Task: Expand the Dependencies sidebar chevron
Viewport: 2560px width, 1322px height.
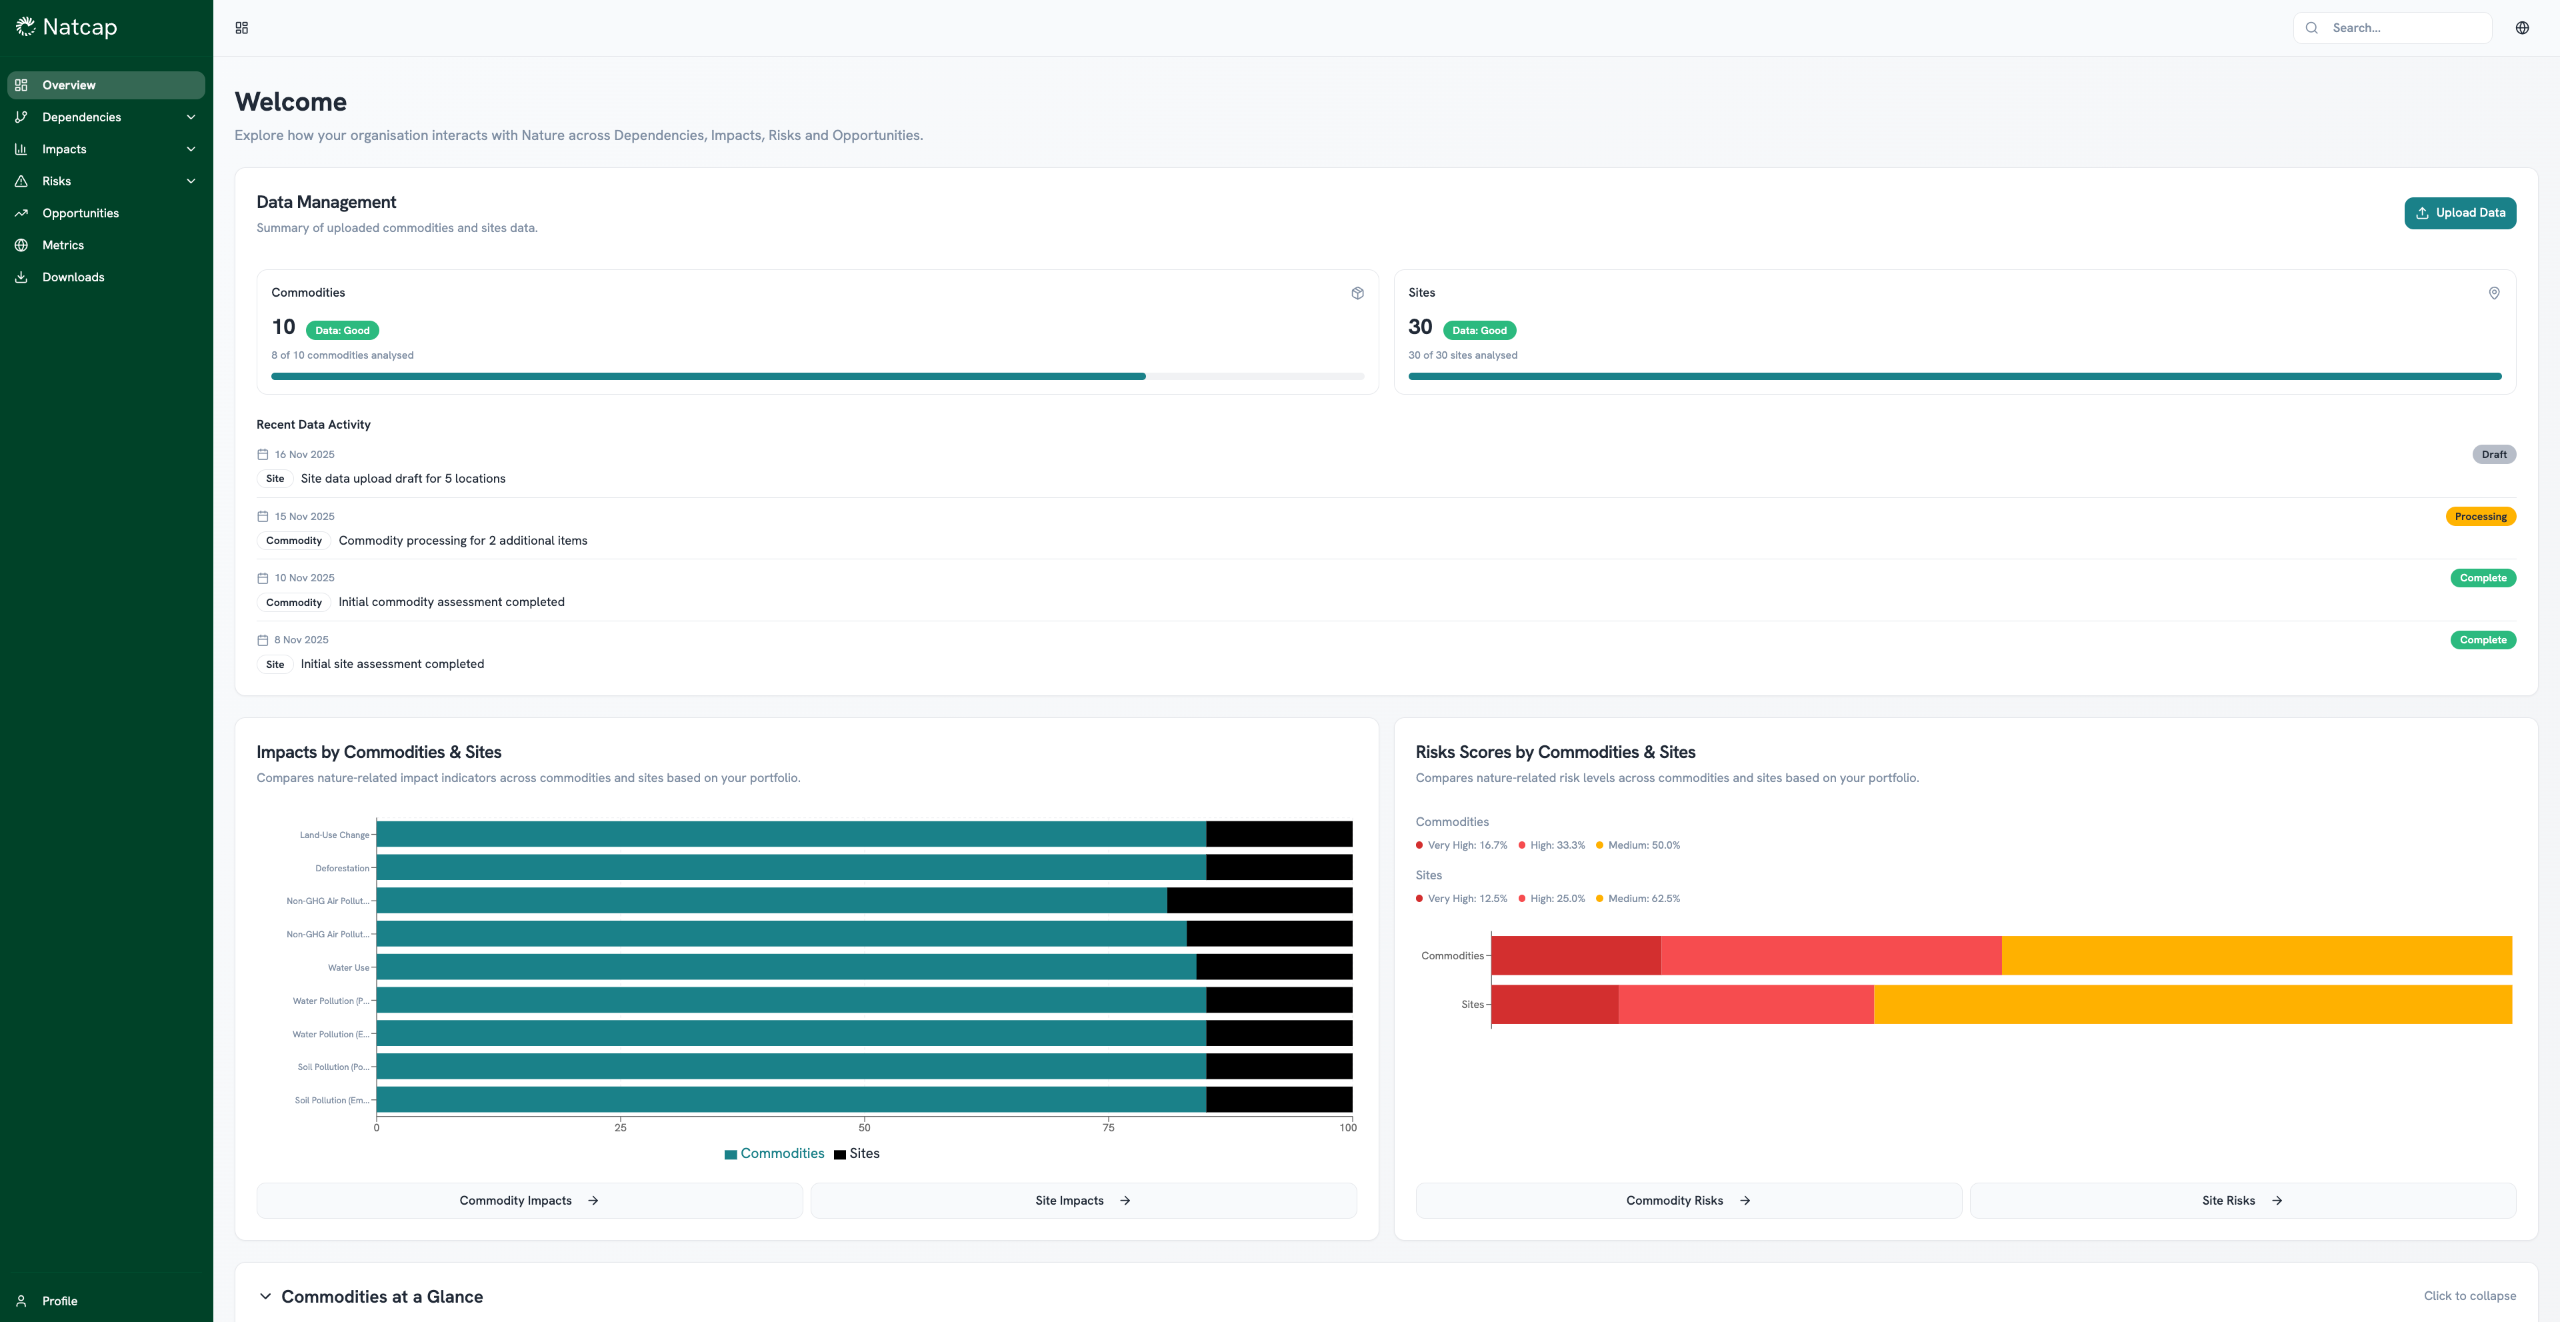Action: coord(191,117)
